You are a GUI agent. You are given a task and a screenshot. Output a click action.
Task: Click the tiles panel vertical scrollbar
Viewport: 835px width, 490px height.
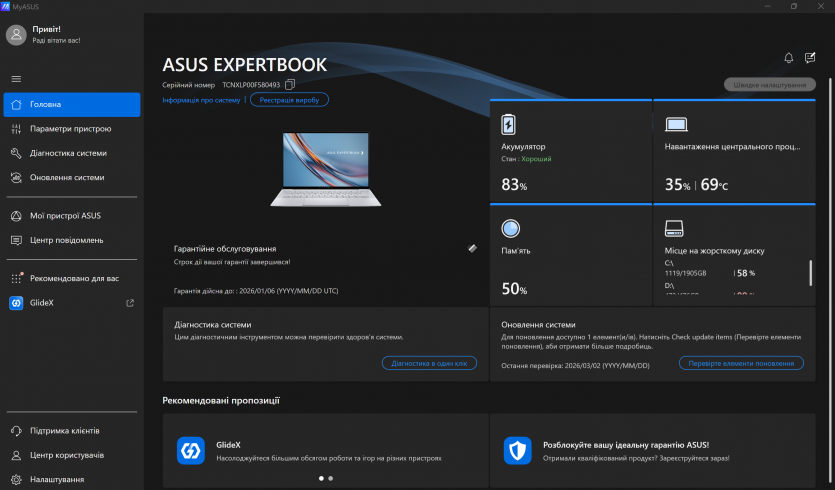tap(811, 273)
